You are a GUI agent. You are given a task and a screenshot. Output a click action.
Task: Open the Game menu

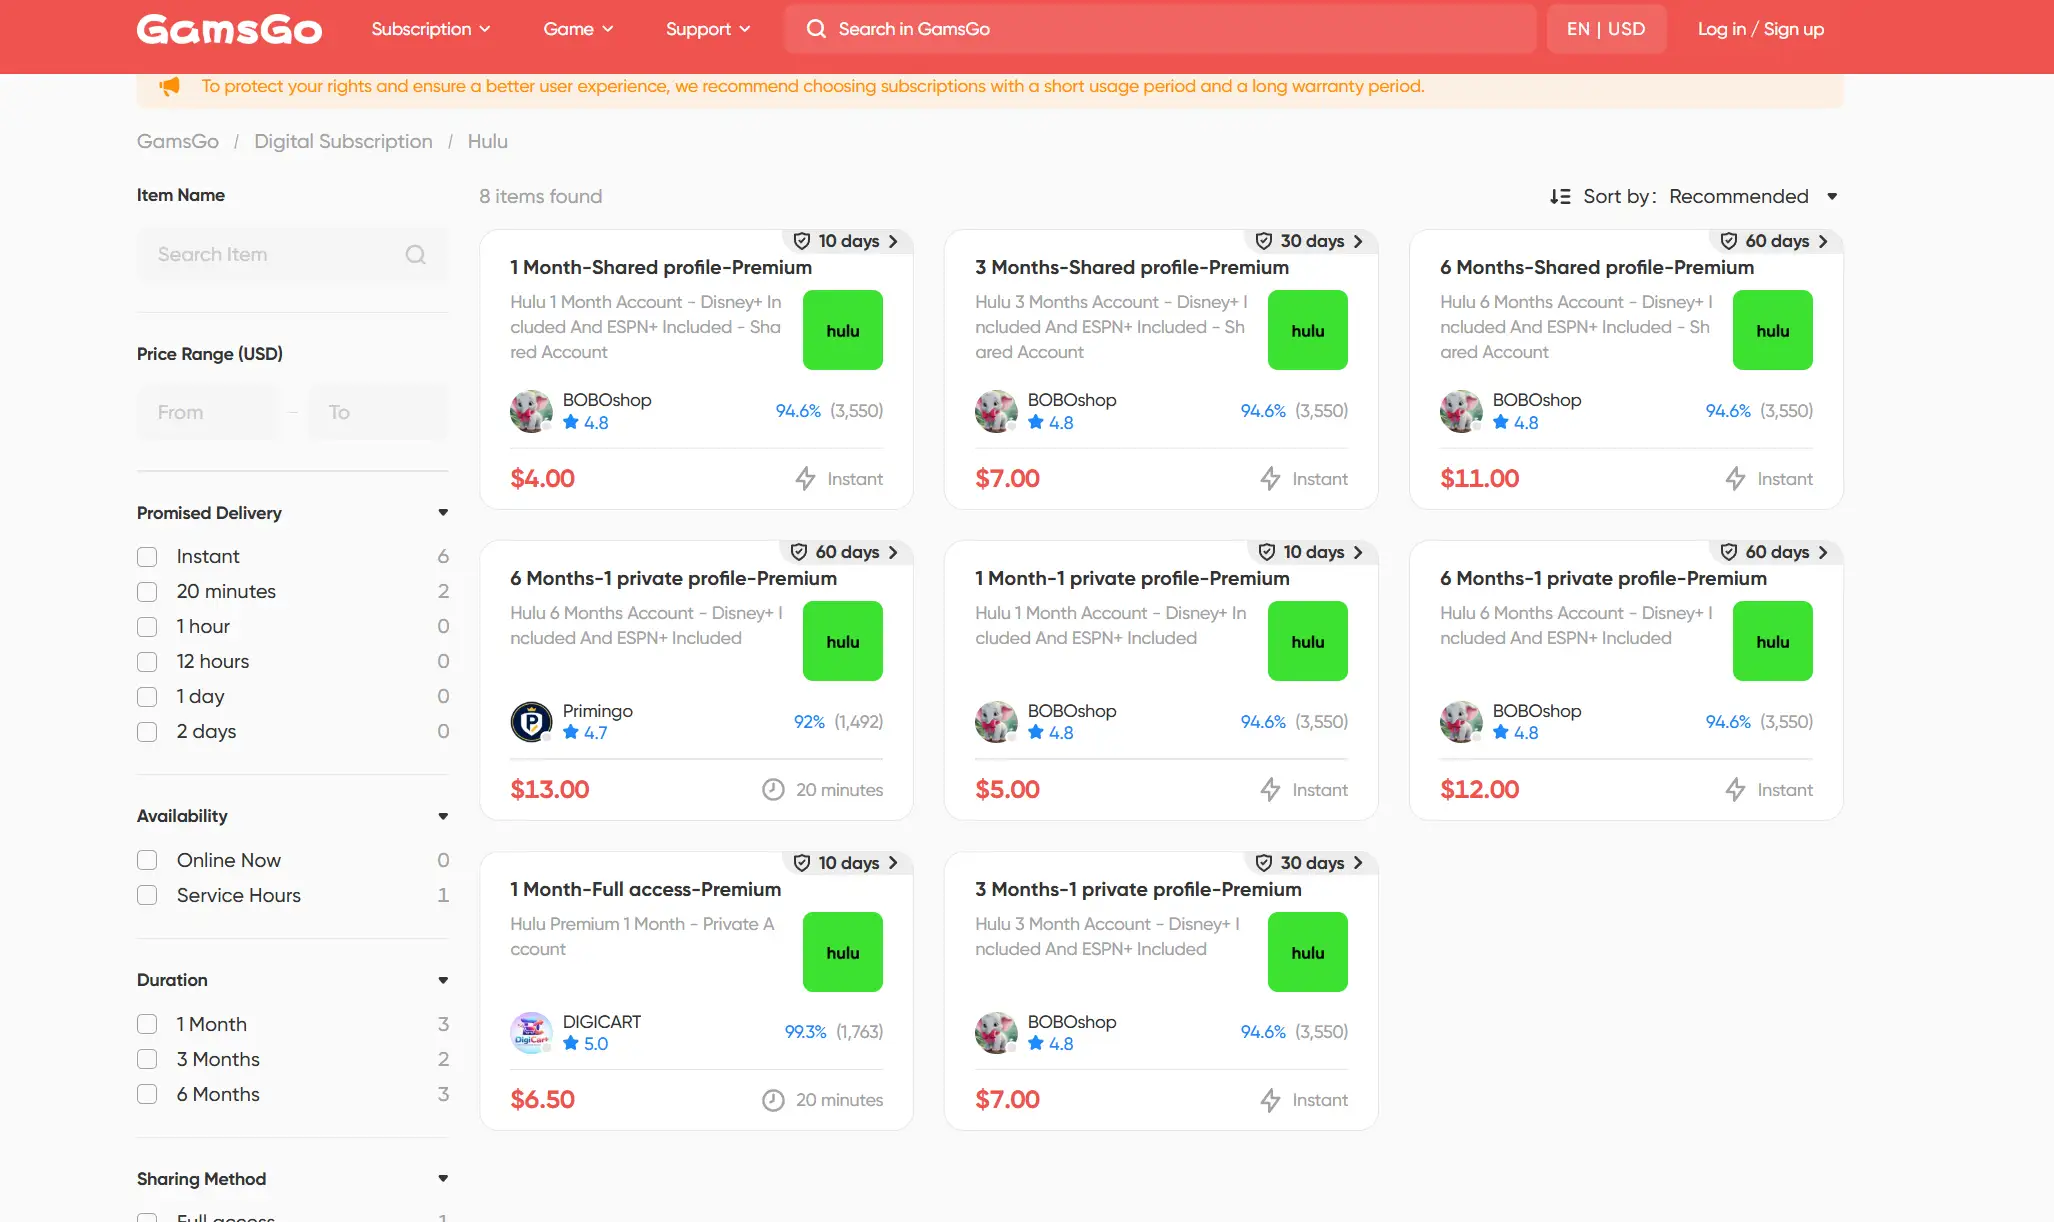point(578,29)
